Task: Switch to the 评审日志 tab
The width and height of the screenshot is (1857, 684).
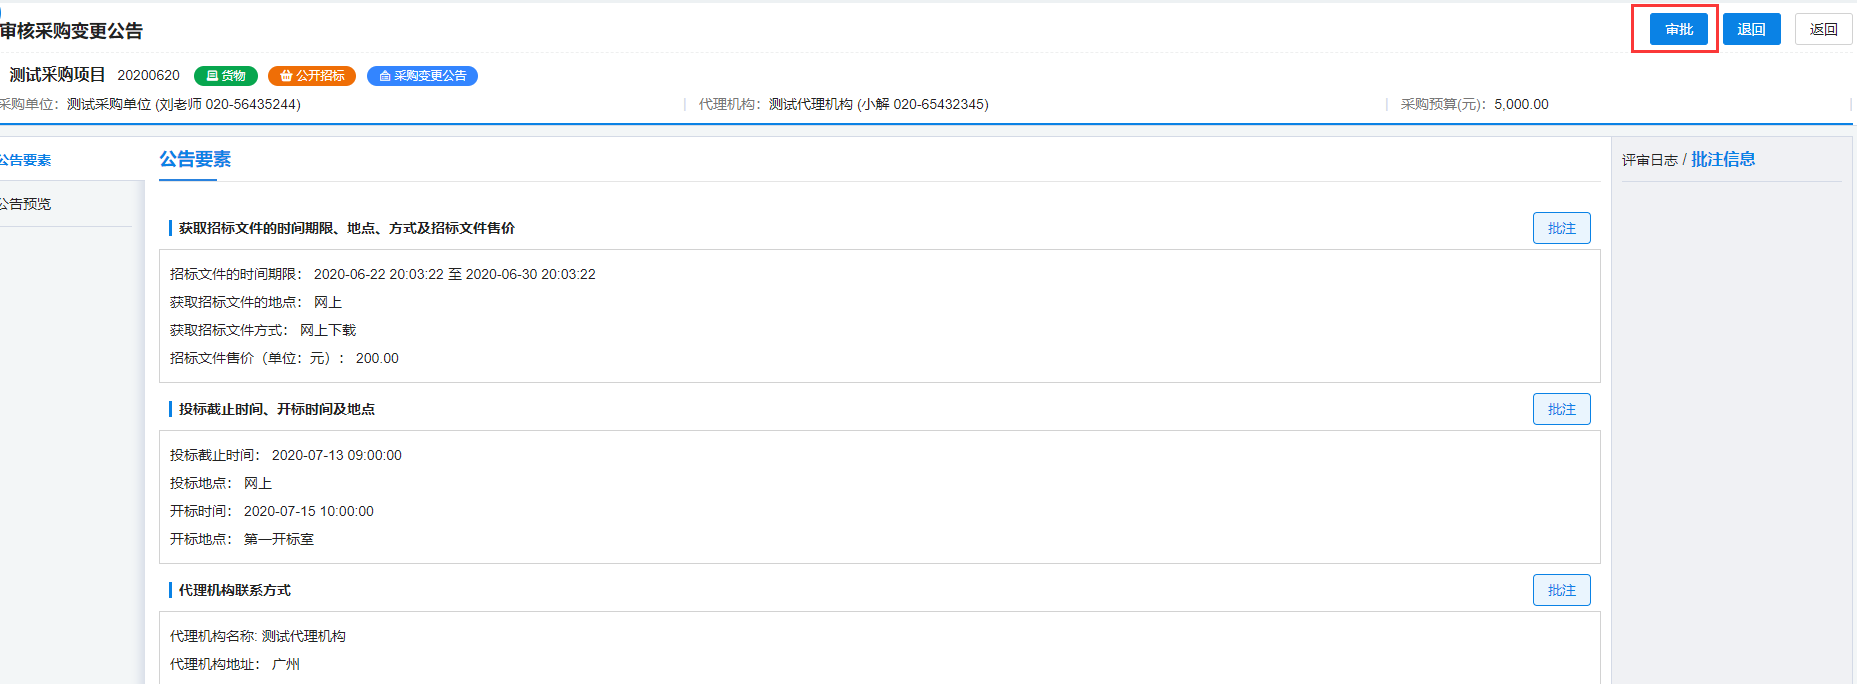Action: 1650,160
